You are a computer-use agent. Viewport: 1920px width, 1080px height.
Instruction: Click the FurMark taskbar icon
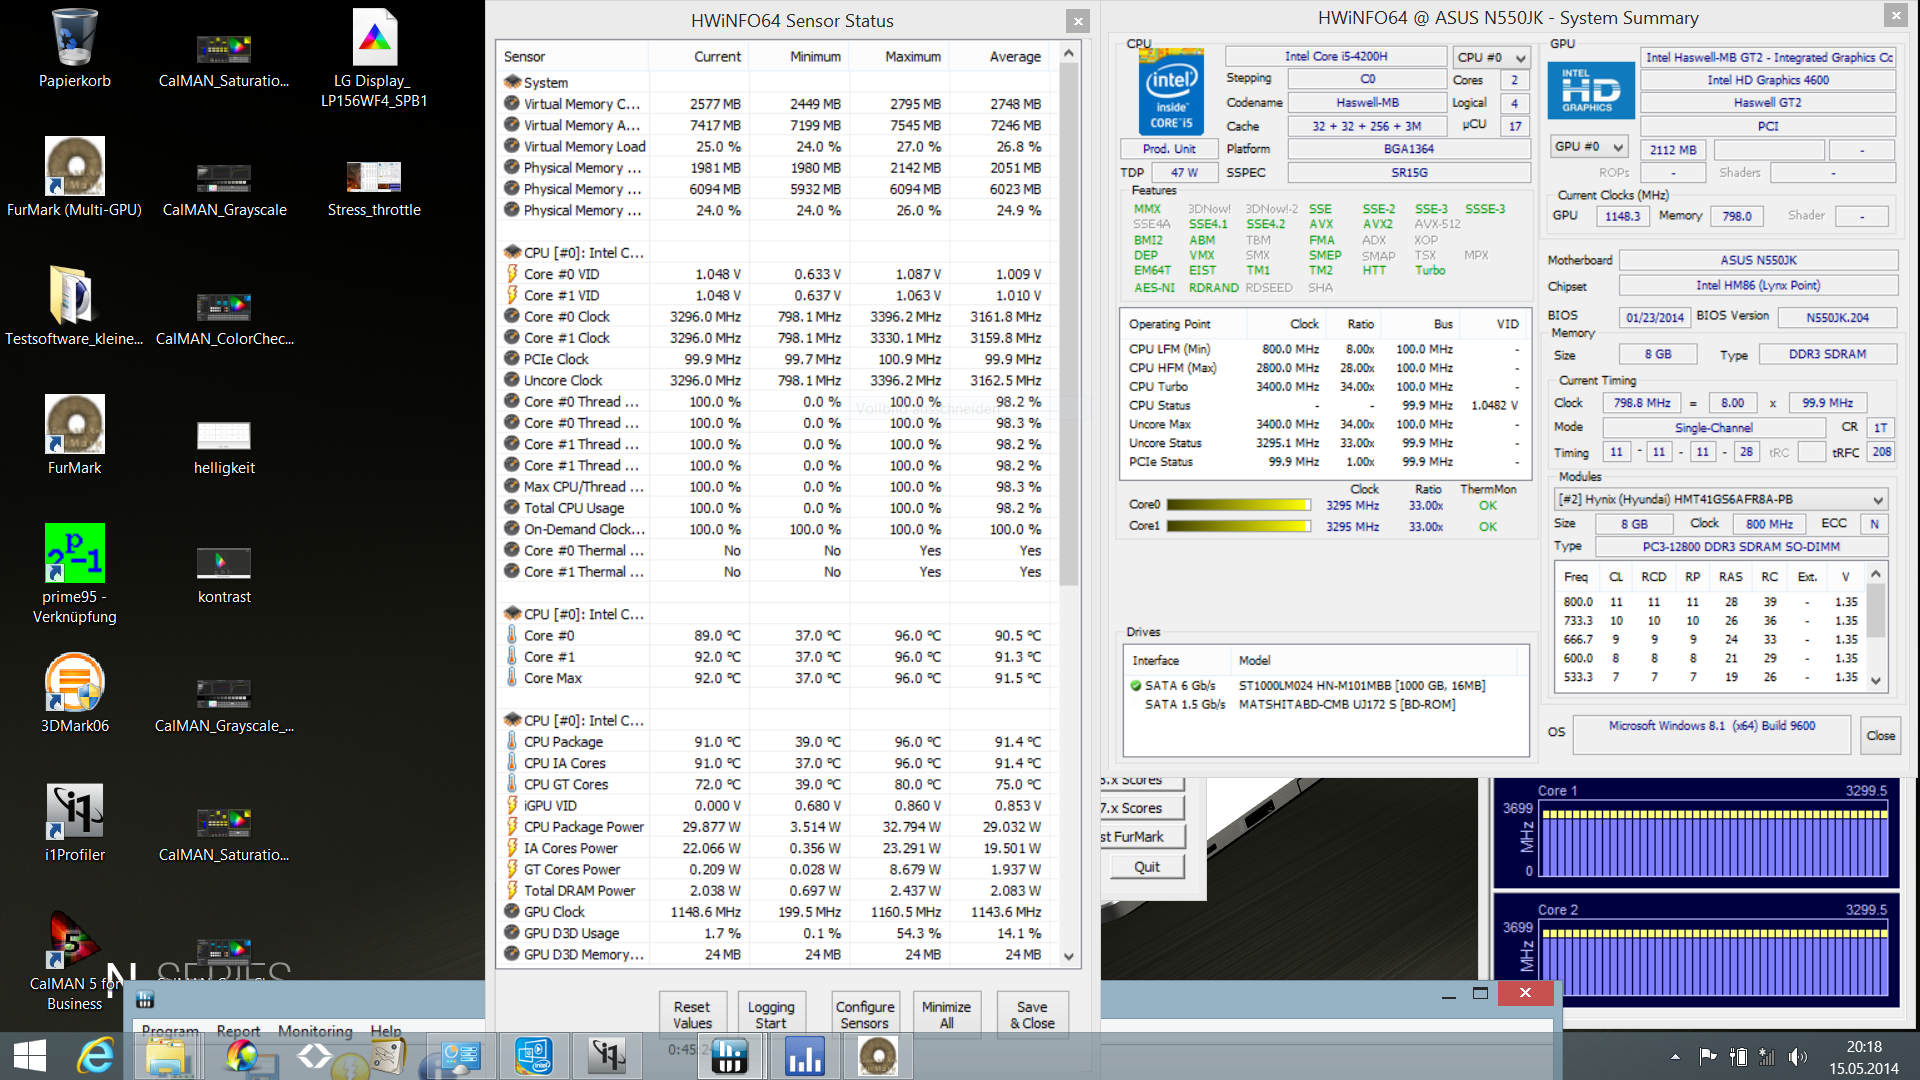tap(877, 1056)
